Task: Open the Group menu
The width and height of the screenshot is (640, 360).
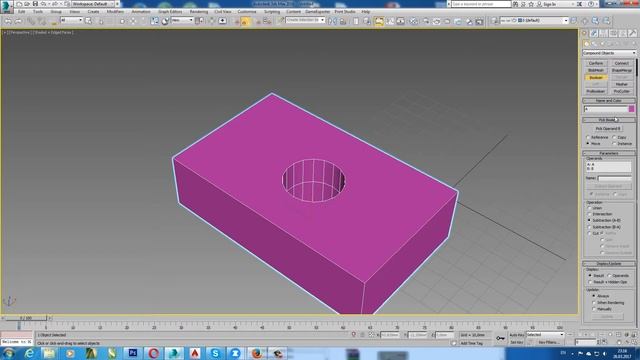Action: coord(56,12)
